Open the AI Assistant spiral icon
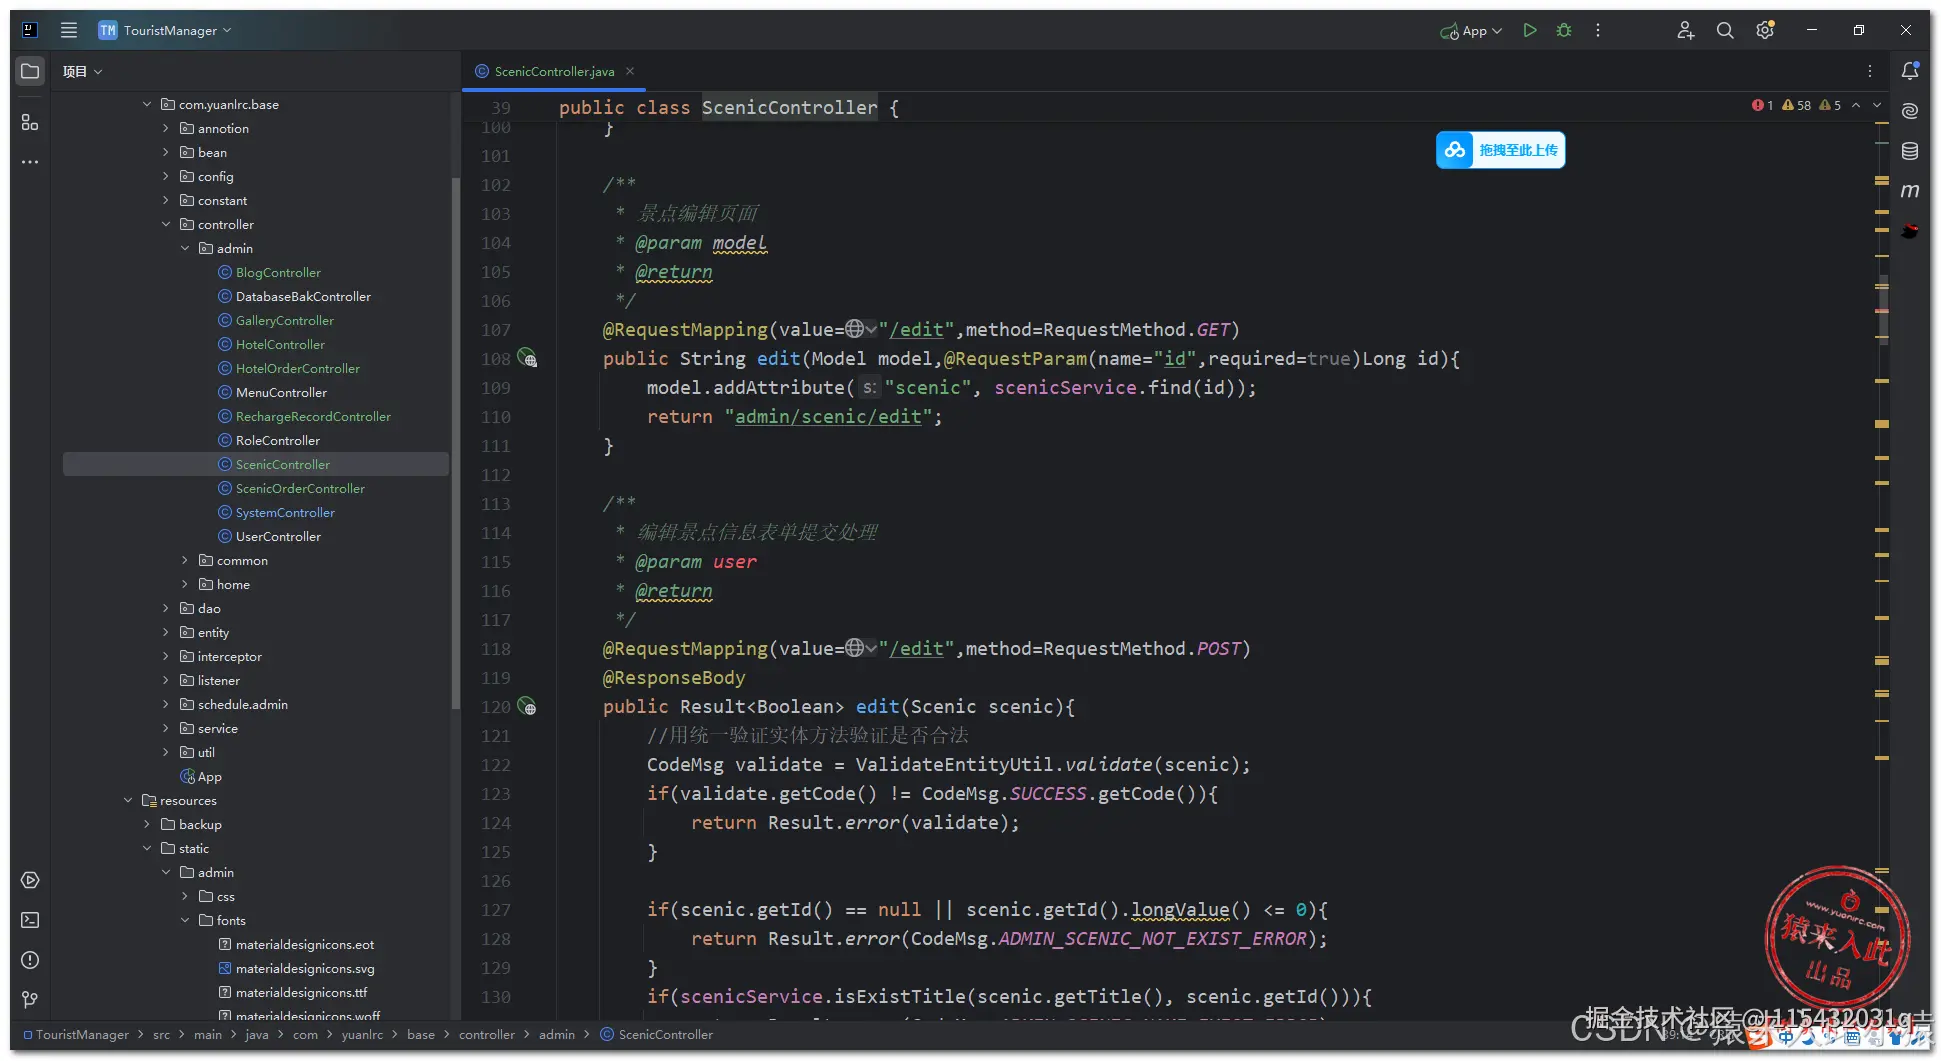Viewport: 1941px width, 1061px height. (1910, 111)
